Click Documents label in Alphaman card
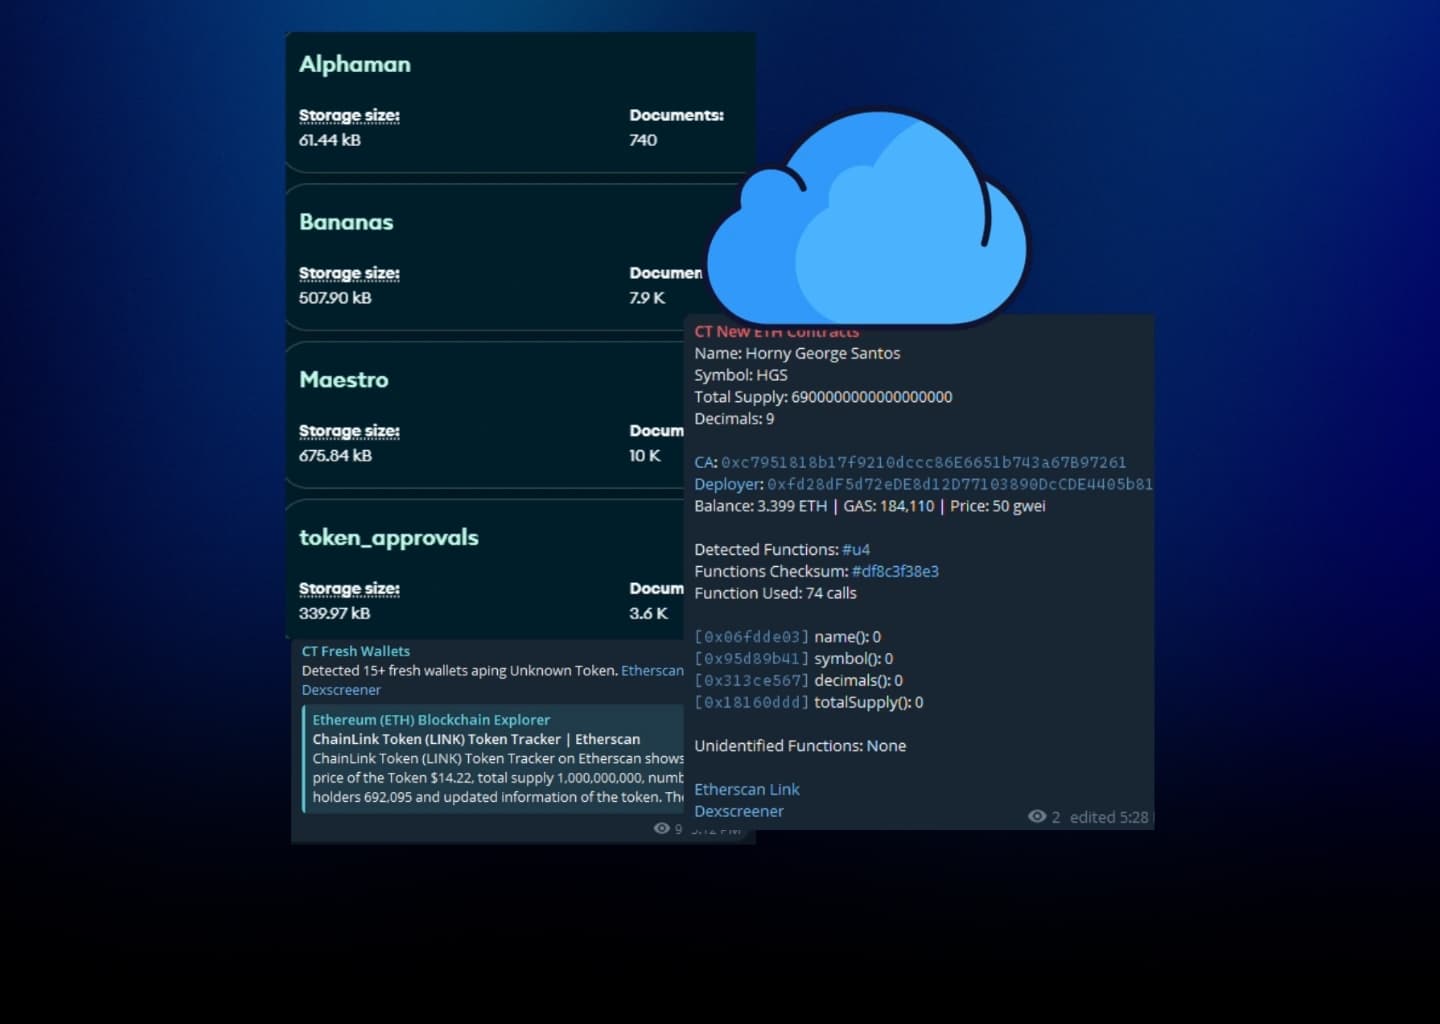This screenshot has width=1440, height=1024. tap(676, 116)
